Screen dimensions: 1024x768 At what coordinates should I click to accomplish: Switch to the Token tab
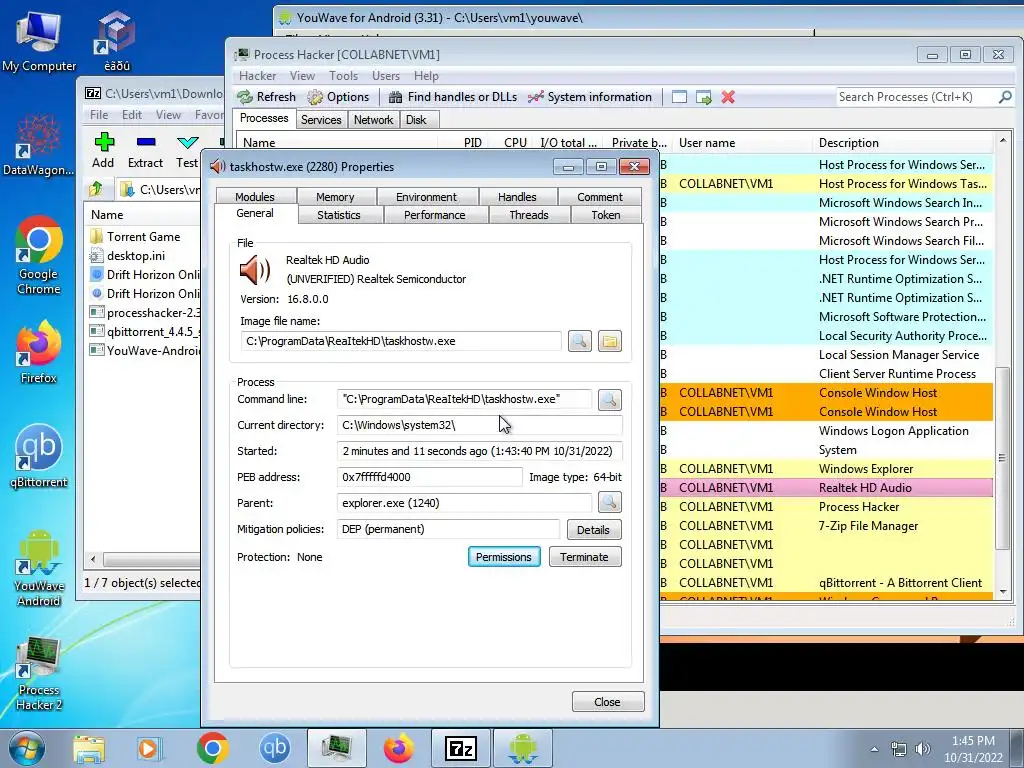606,215
